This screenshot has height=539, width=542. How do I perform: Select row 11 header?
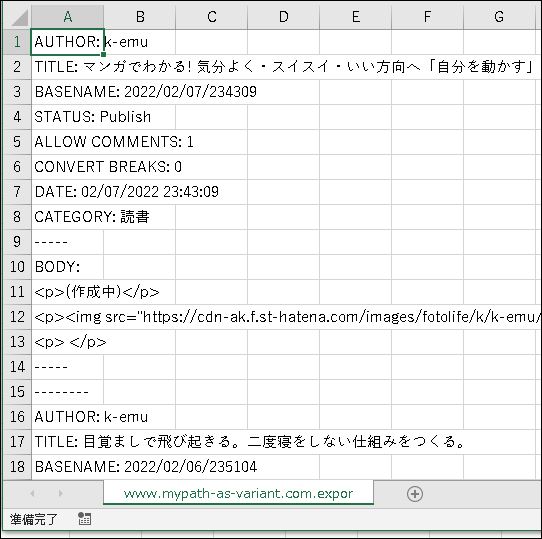coord(17,292)
